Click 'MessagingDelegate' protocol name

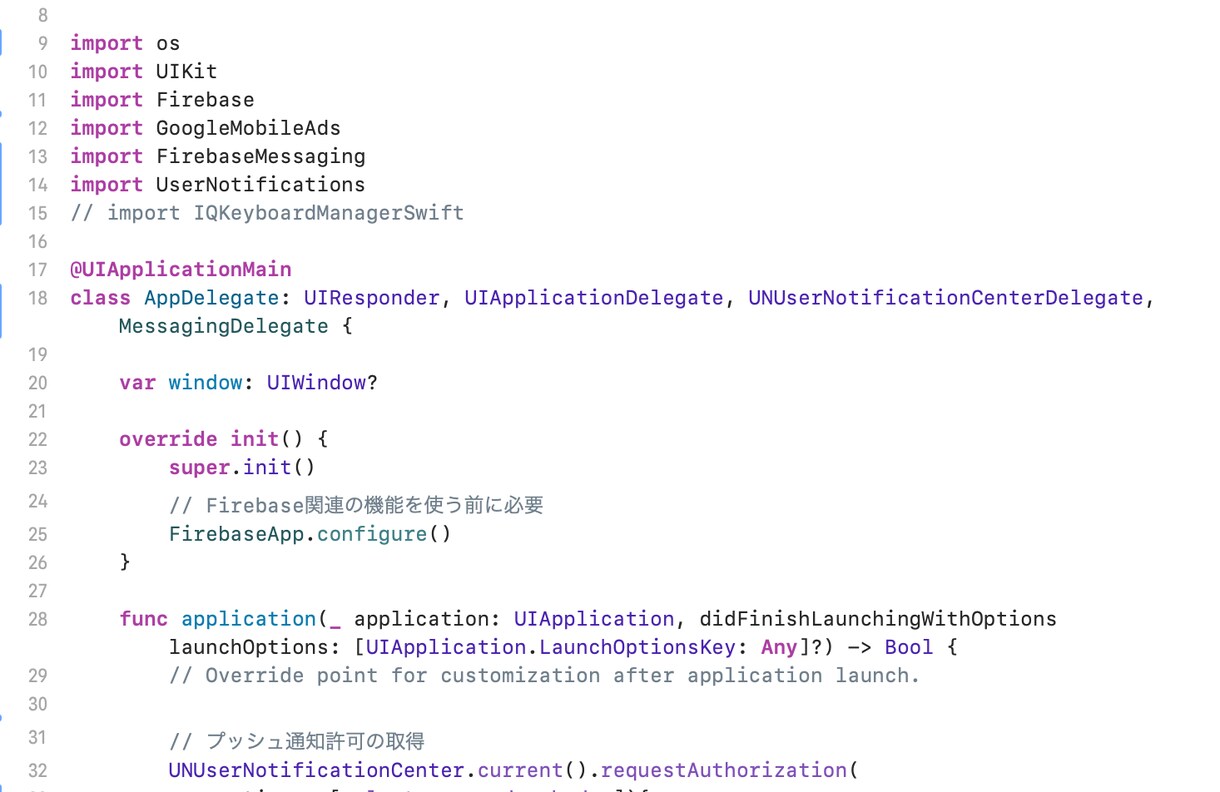(223, 326)
